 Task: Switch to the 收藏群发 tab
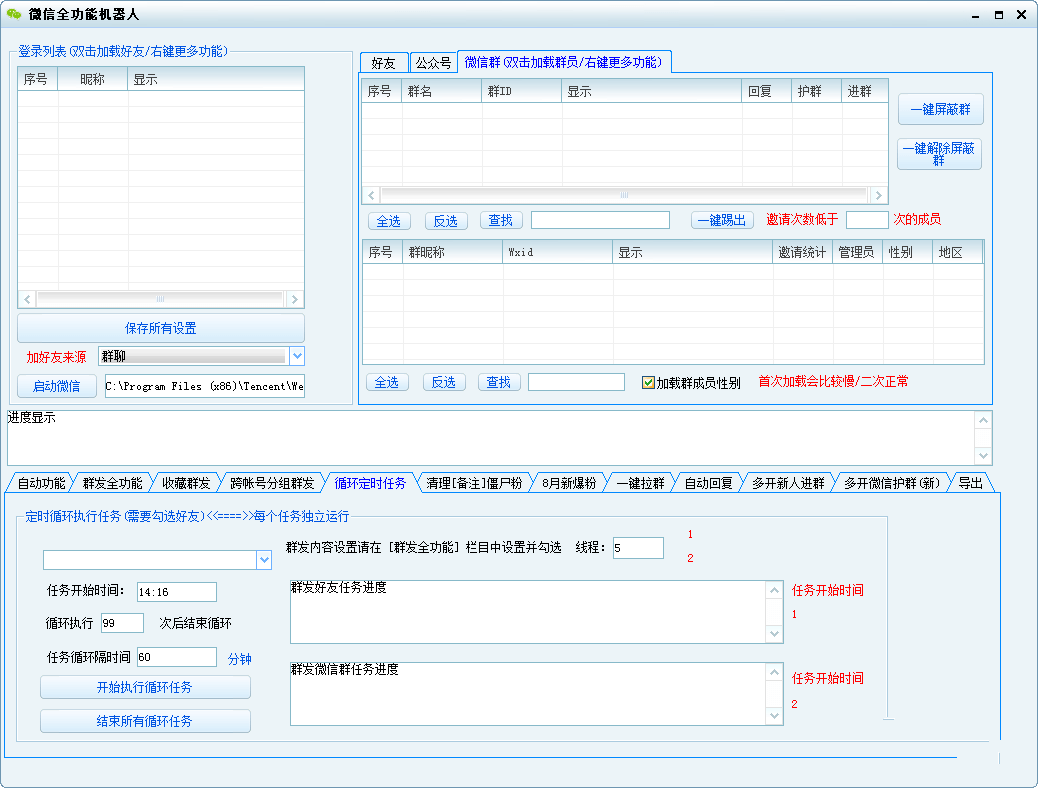186,483
